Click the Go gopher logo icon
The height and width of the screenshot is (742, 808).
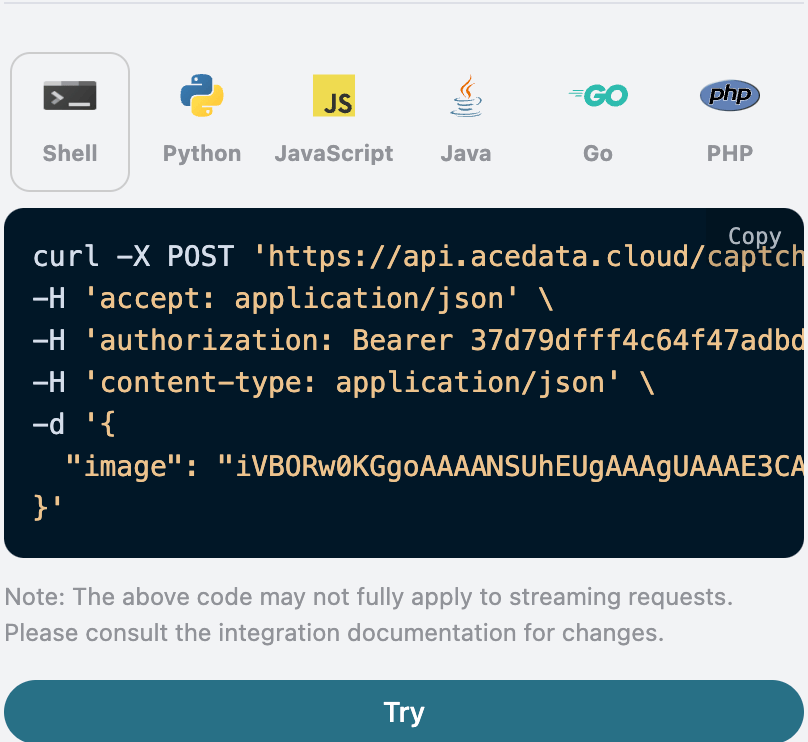pyautogui.click(x=598, y=96)
